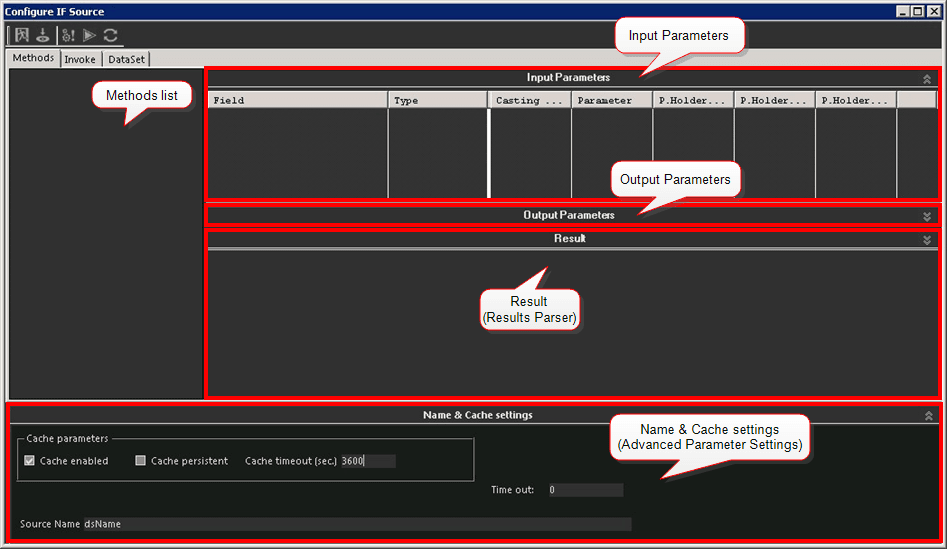Open the Invoke tab
The width and height of the screenshot is (947, 549).
click(x=80, y=59)
